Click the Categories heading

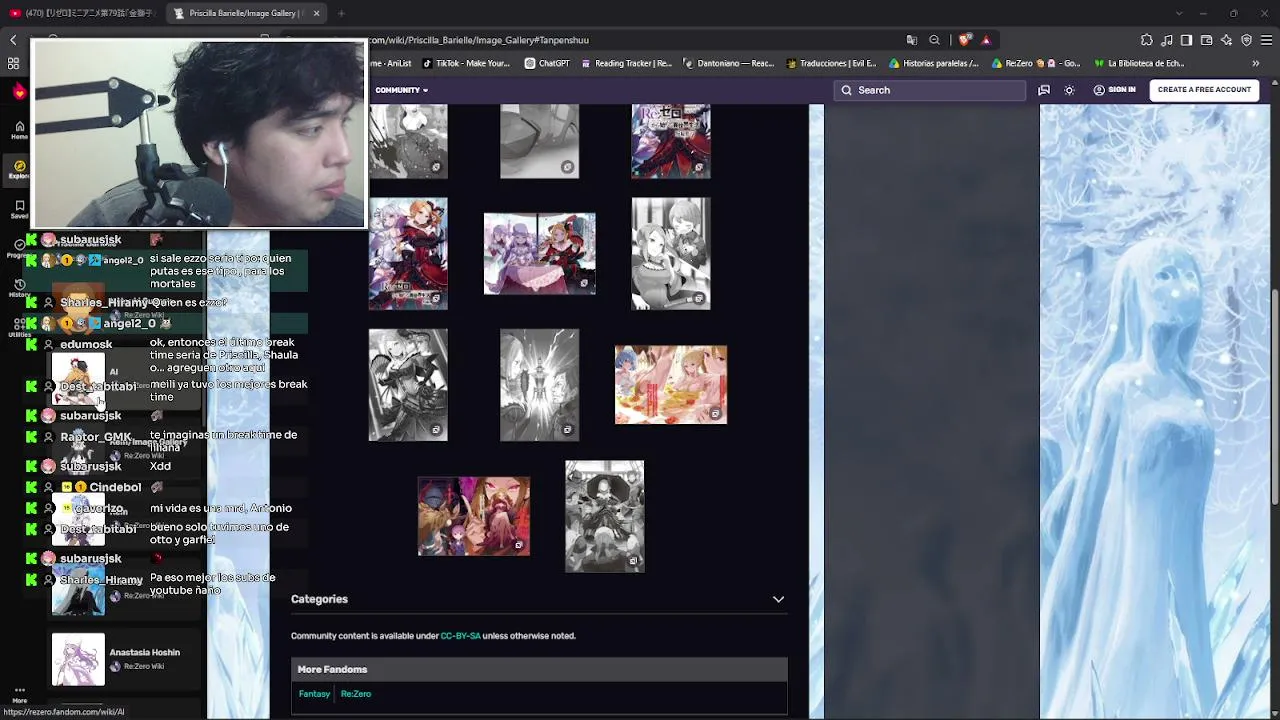point(319,599)
